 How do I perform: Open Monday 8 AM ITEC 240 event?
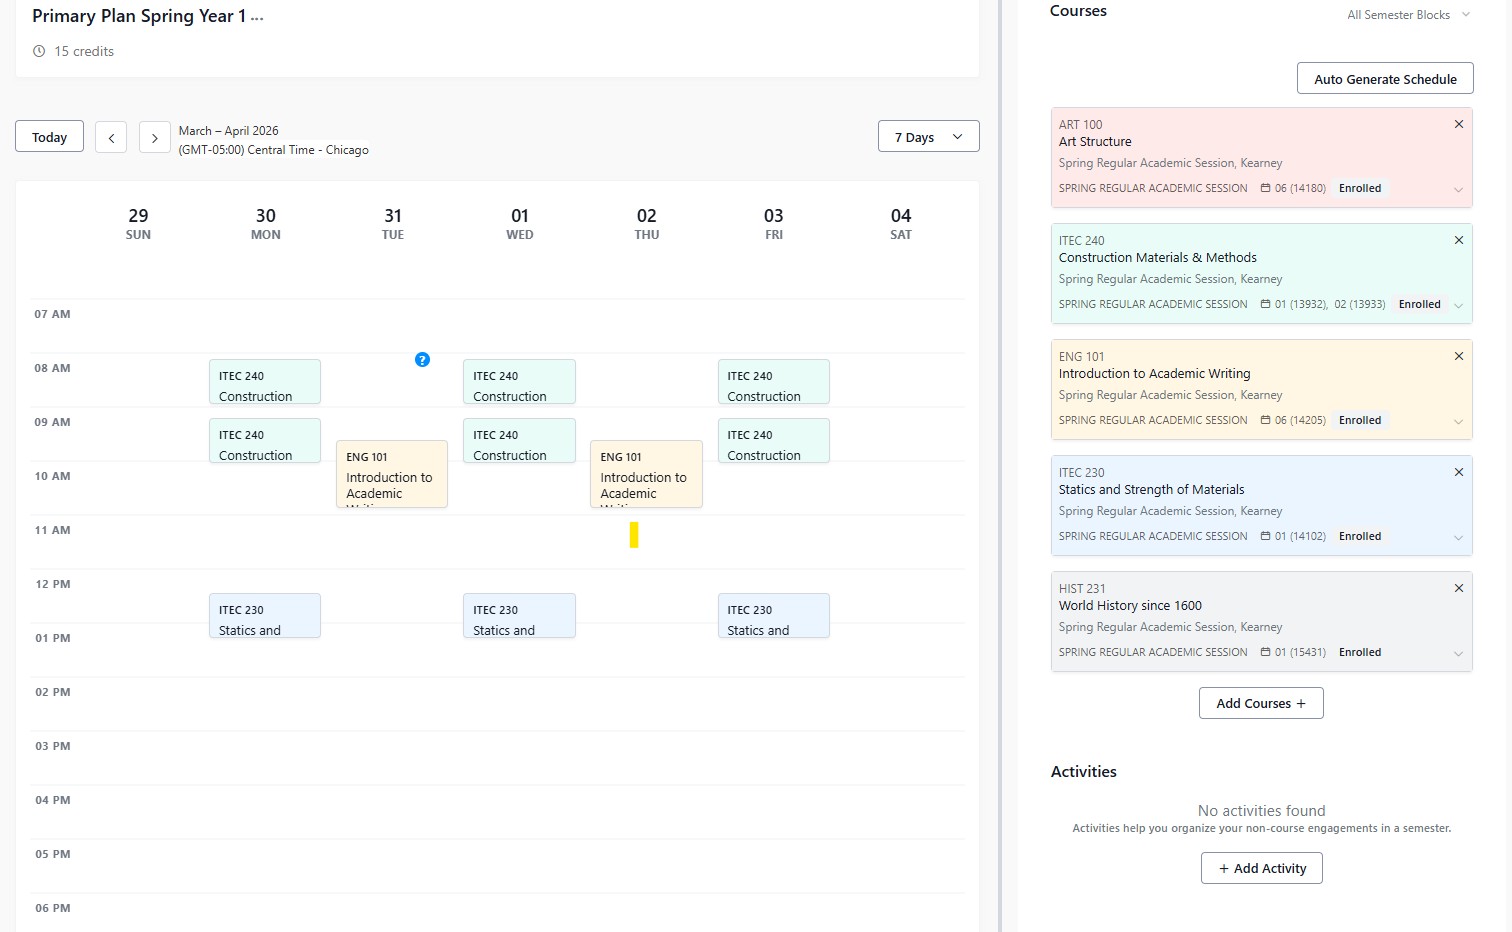pos(264,382)
